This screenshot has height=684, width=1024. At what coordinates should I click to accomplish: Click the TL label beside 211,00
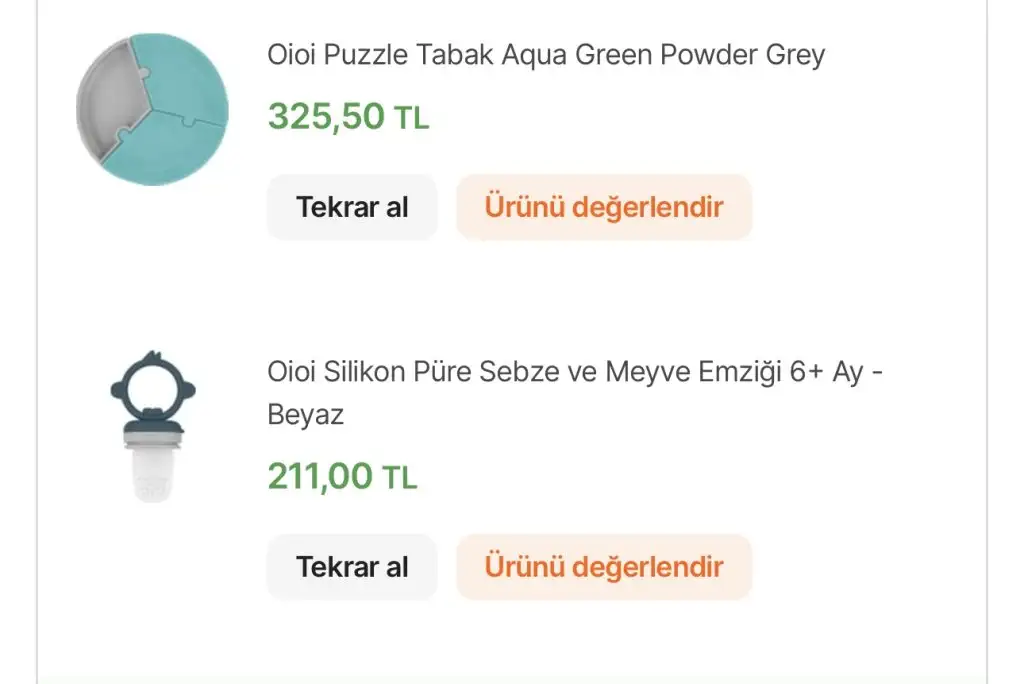(x=400, y=478)
